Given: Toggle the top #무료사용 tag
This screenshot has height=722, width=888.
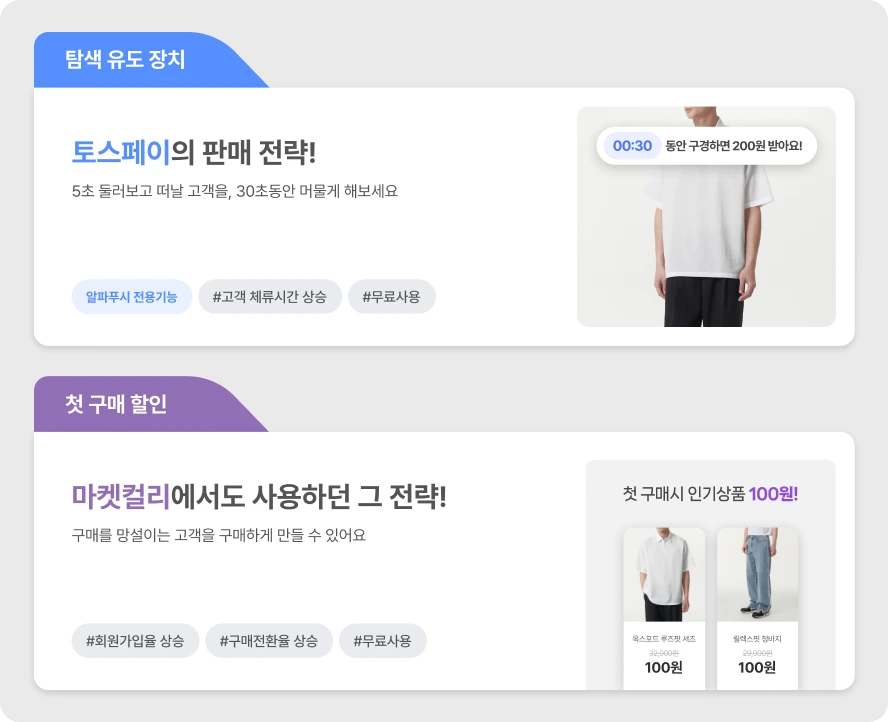Looking at the screenshot, I should coord(391,296).
